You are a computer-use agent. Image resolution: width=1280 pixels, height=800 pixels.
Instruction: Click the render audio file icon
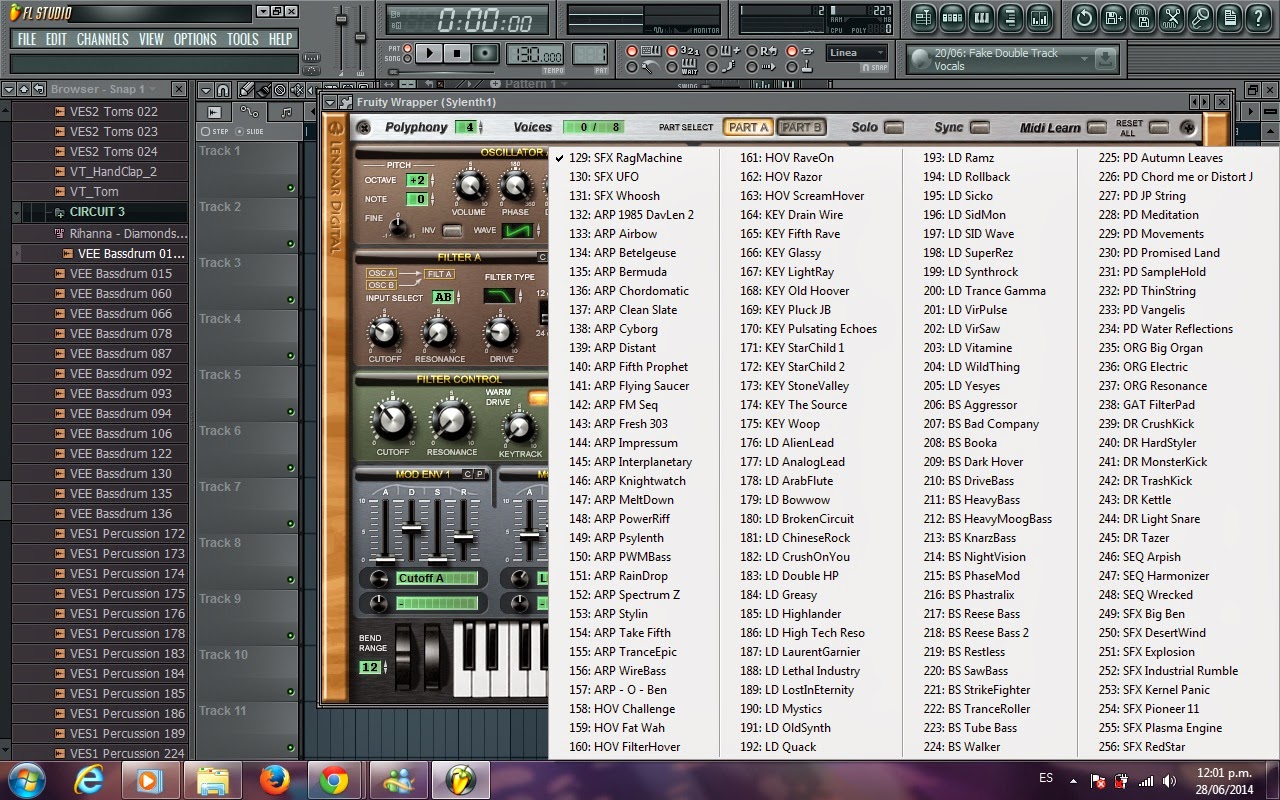(1143, 18)
